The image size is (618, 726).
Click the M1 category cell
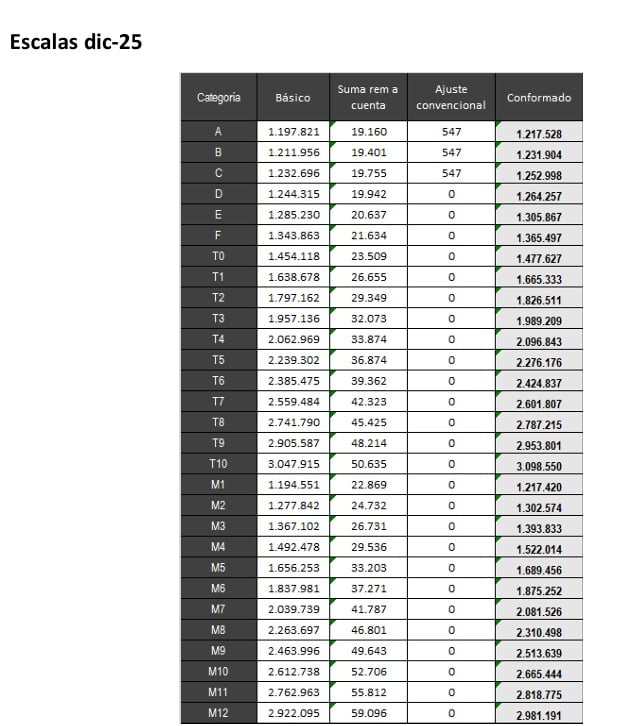coord(218,485)
